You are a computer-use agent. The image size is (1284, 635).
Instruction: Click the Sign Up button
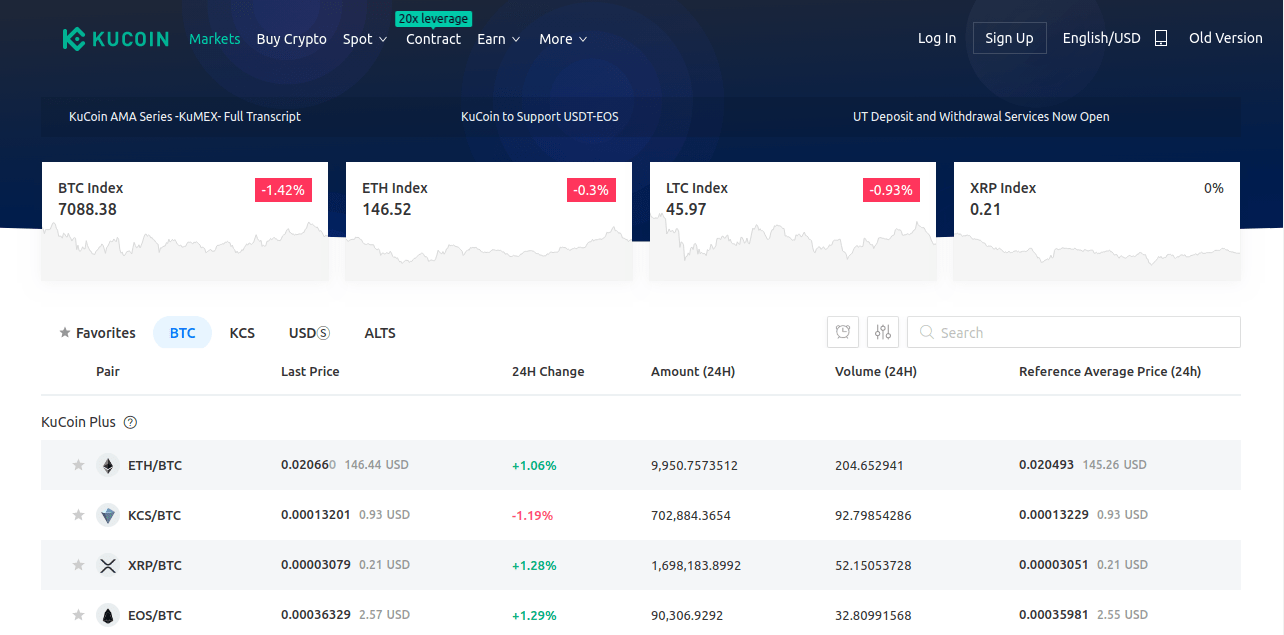pos(1009,38)
